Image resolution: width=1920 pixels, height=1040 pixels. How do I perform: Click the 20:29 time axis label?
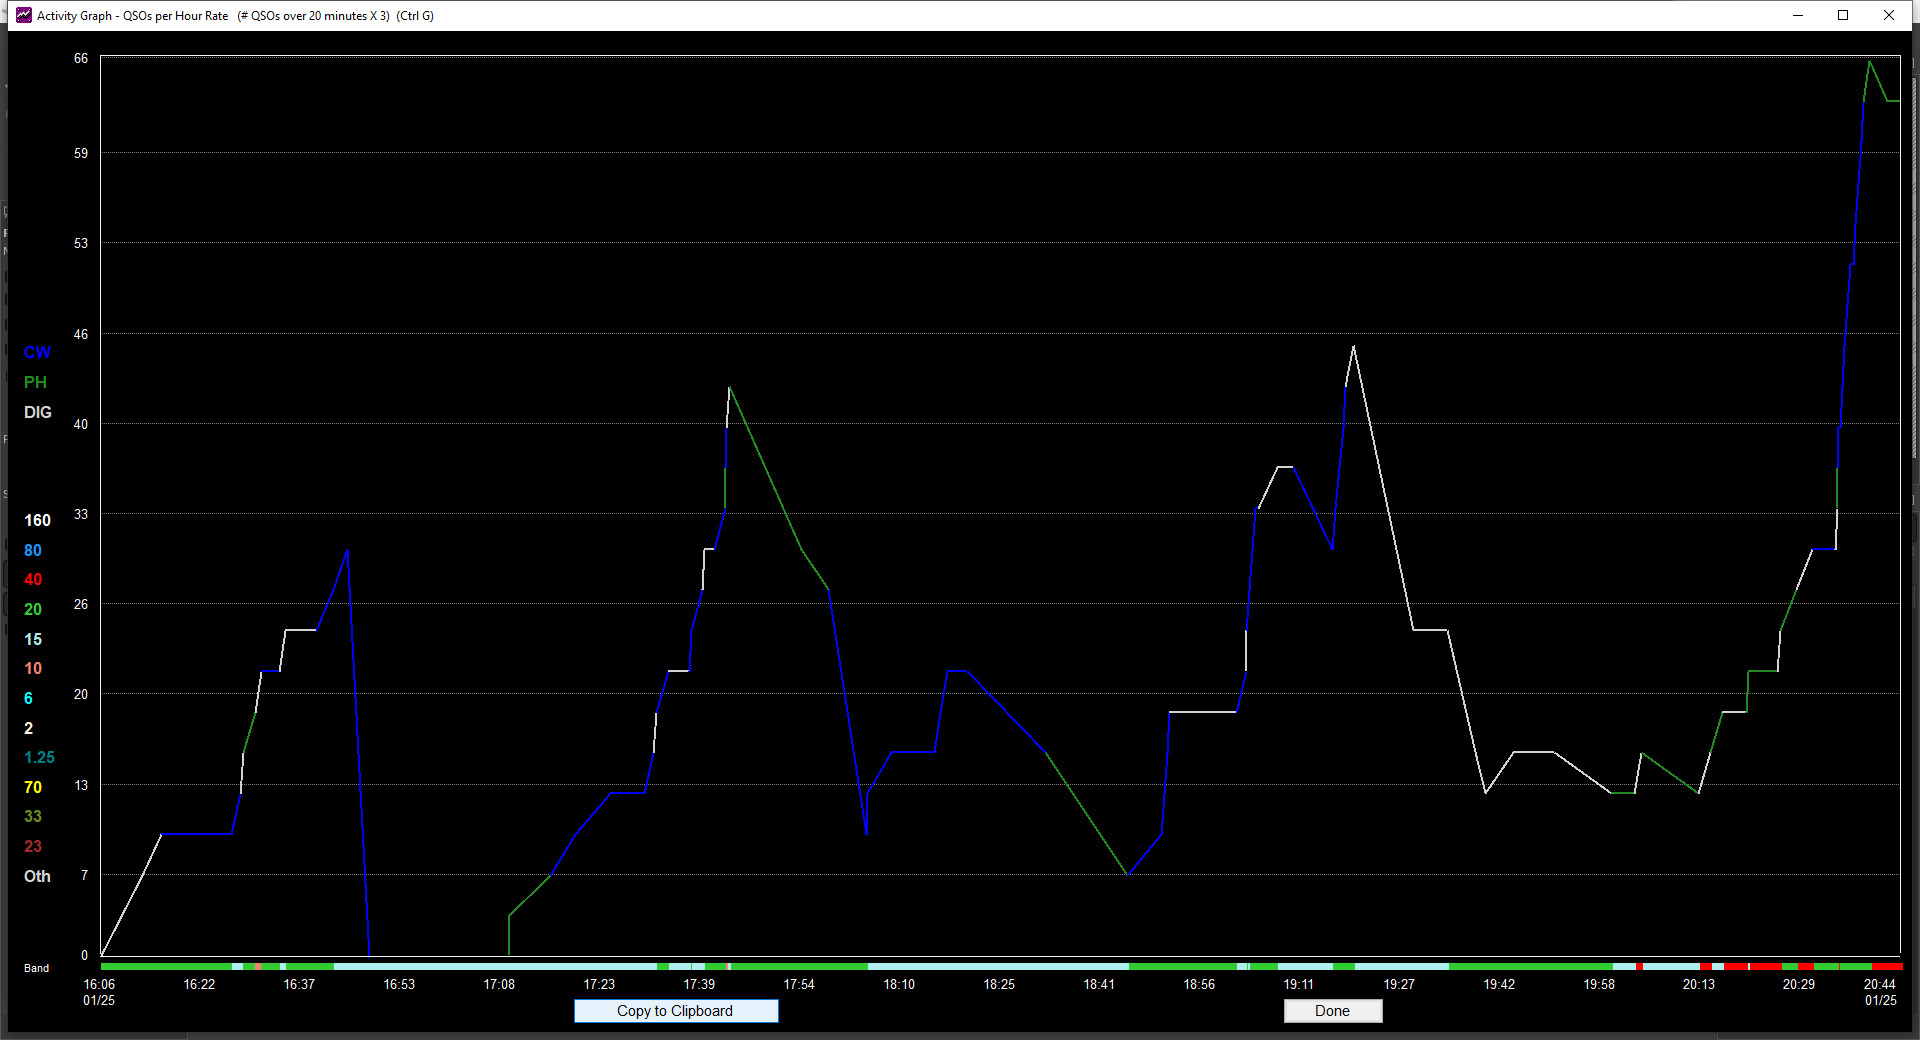(x=1799, y=984)
